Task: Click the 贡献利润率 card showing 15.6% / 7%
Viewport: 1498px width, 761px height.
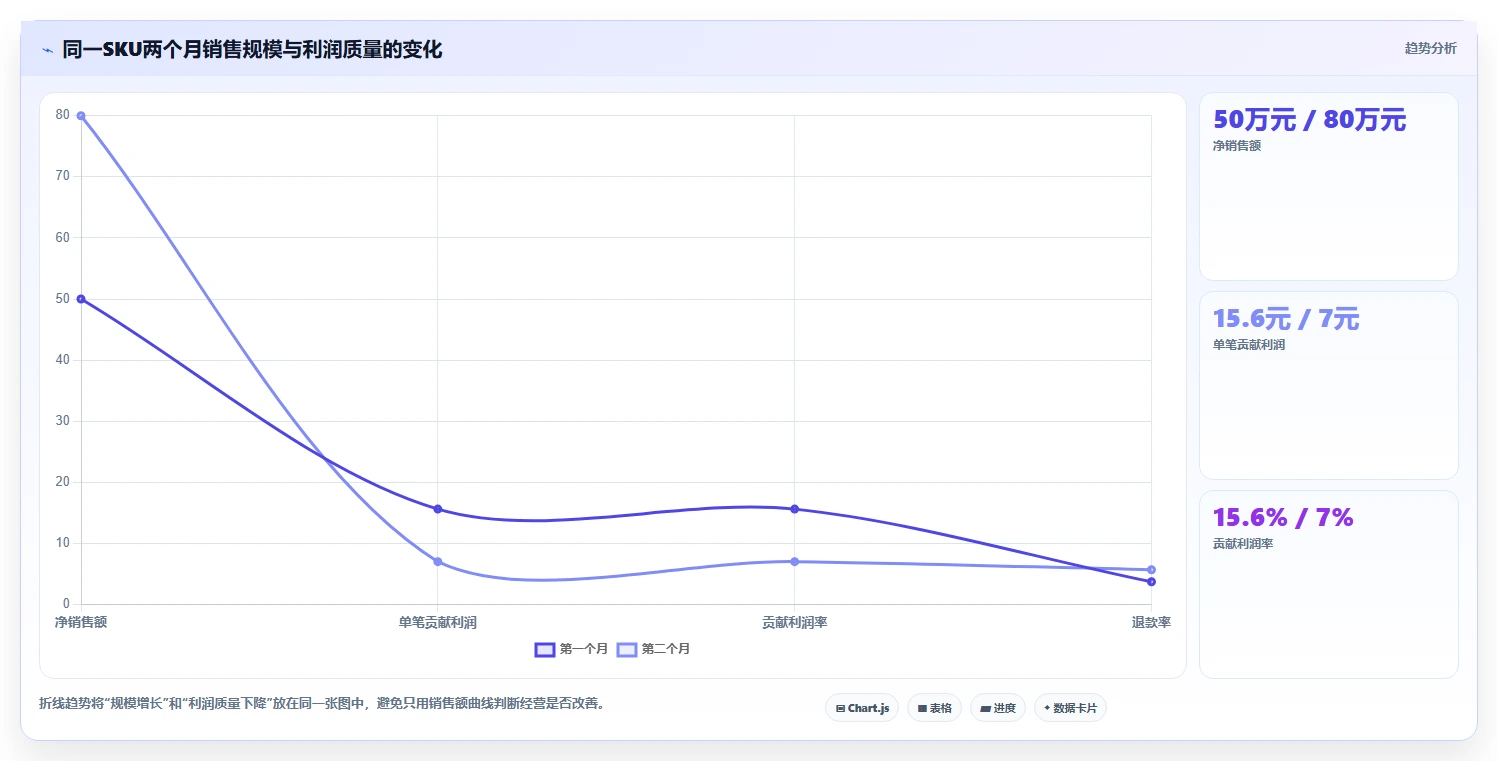Action: pos(1328,584)
